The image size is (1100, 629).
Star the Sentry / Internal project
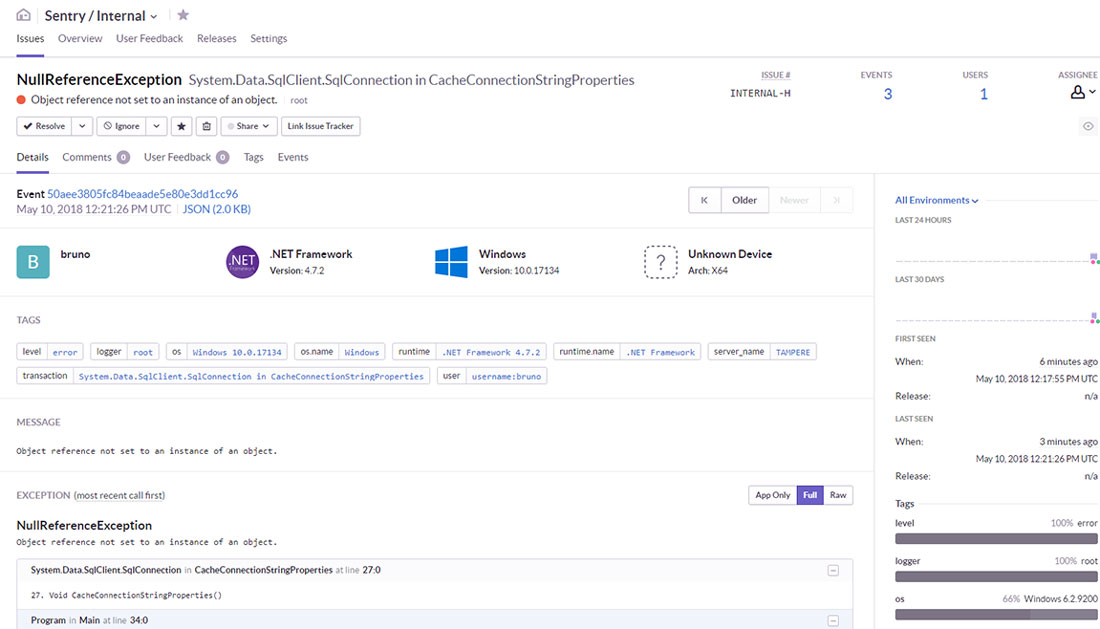point(183,15)
